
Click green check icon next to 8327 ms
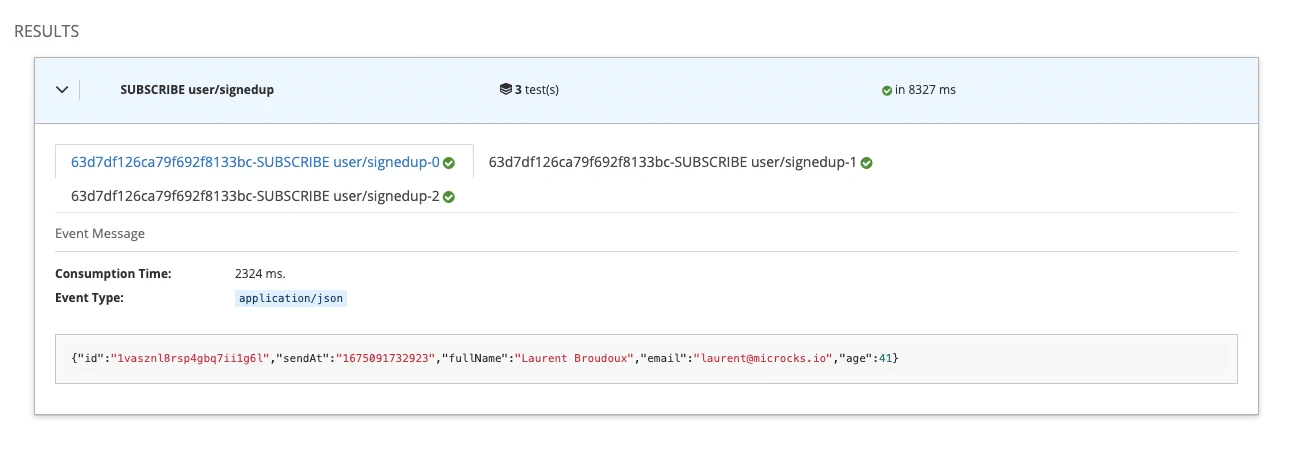coord(886,90)
